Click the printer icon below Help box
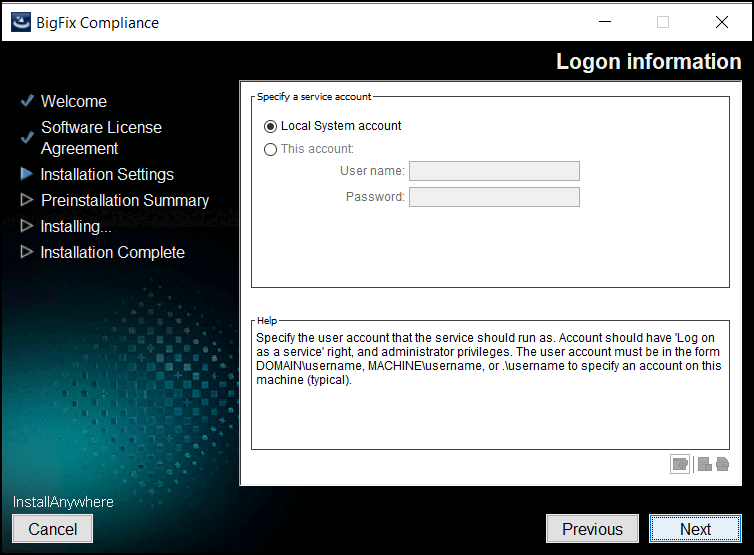This screenshot has height=555, width=754. pyautogui.click(x=722, y=464)
